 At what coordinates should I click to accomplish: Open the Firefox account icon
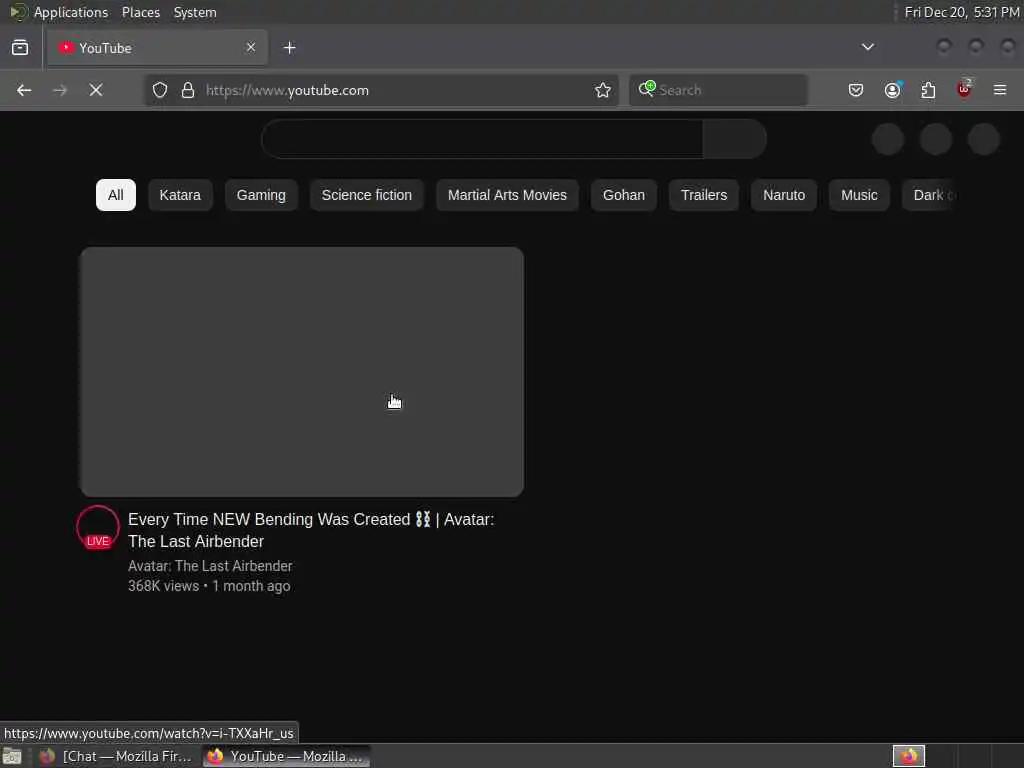893,90
